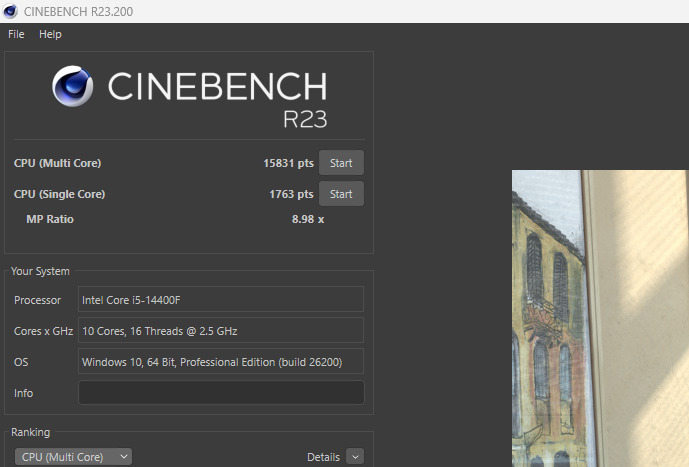Click the Cinebench R23 sphere logo
This screenshot has height=467, width=689.
pyautogui.click(x=73, y=86)
